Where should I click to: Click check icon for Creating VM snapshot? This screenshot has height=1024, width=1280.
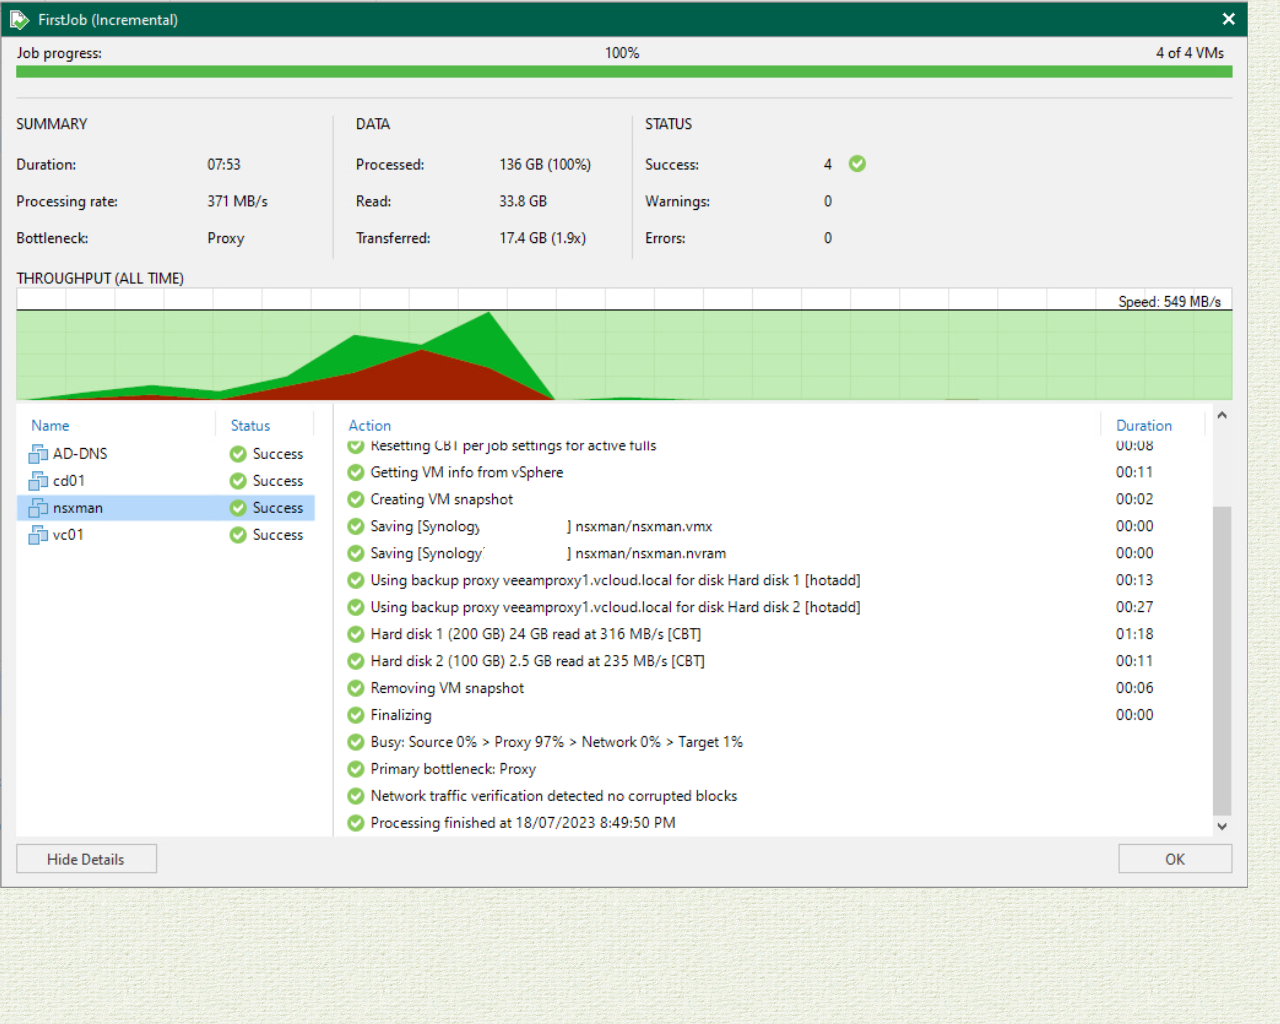[x=355, y=499]
